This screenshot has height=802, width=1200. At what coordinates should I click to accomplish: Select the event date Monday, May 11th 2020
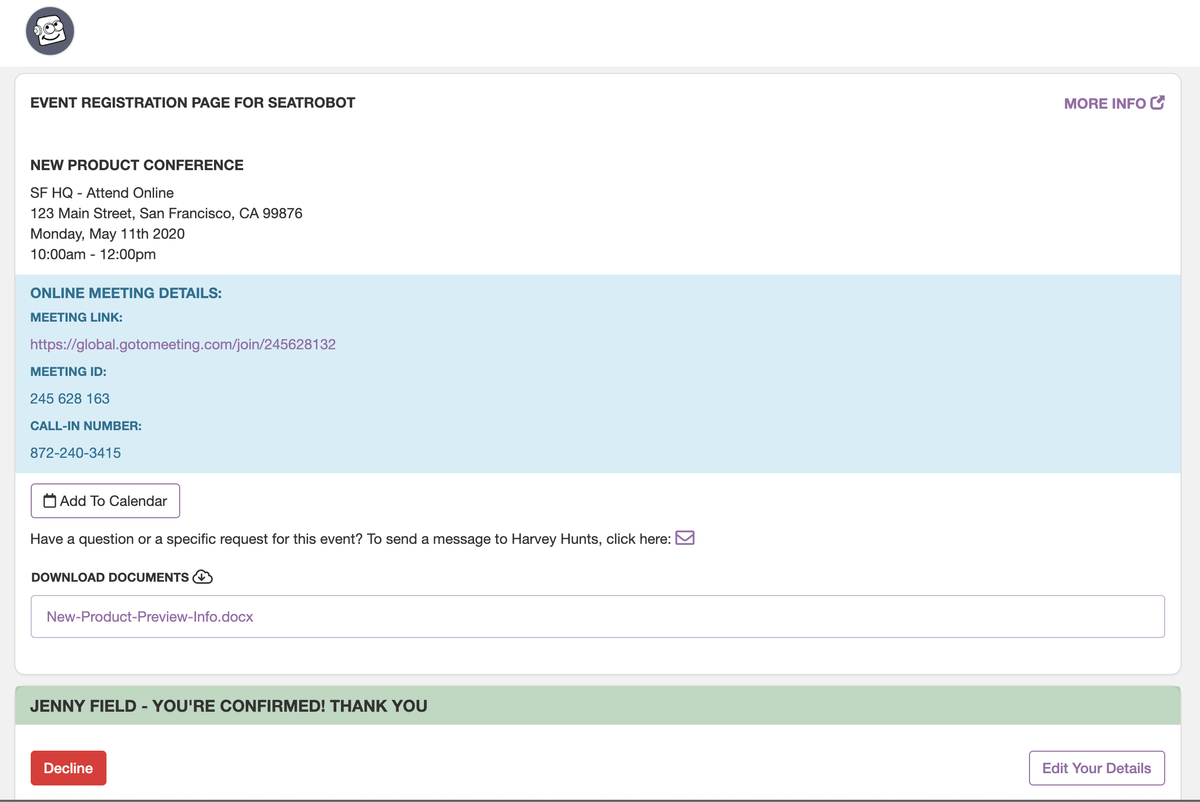pos(107,233)
